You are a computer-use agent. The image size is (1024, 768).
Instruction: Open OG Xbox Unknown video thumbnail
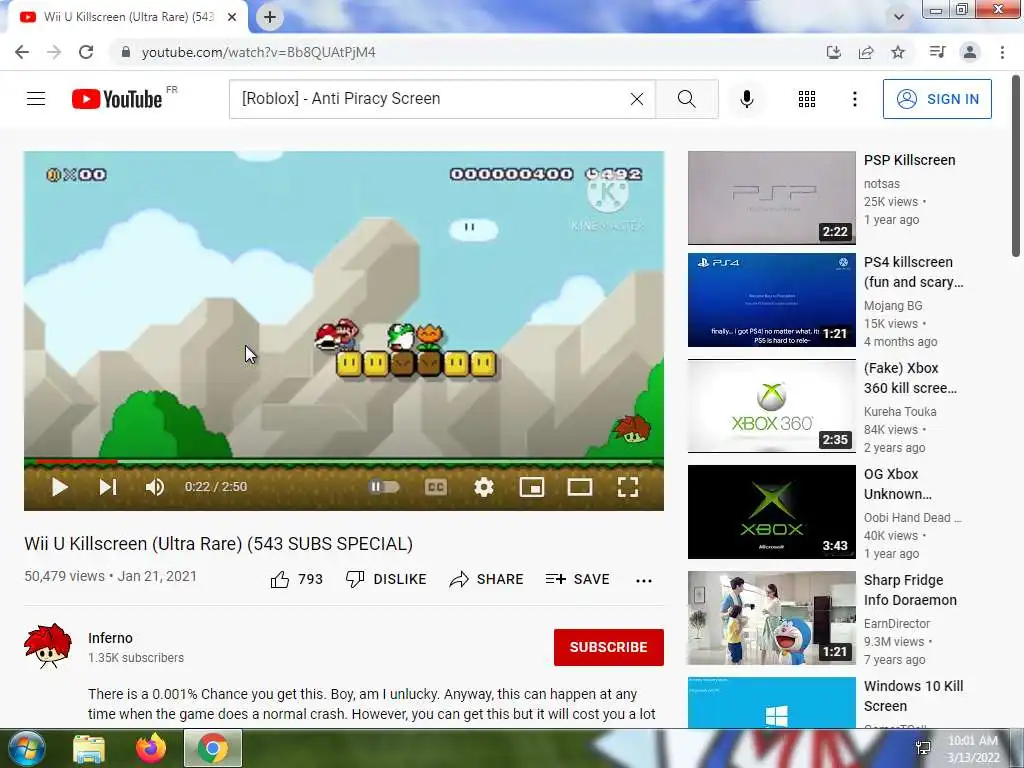(x=772, y=511)
